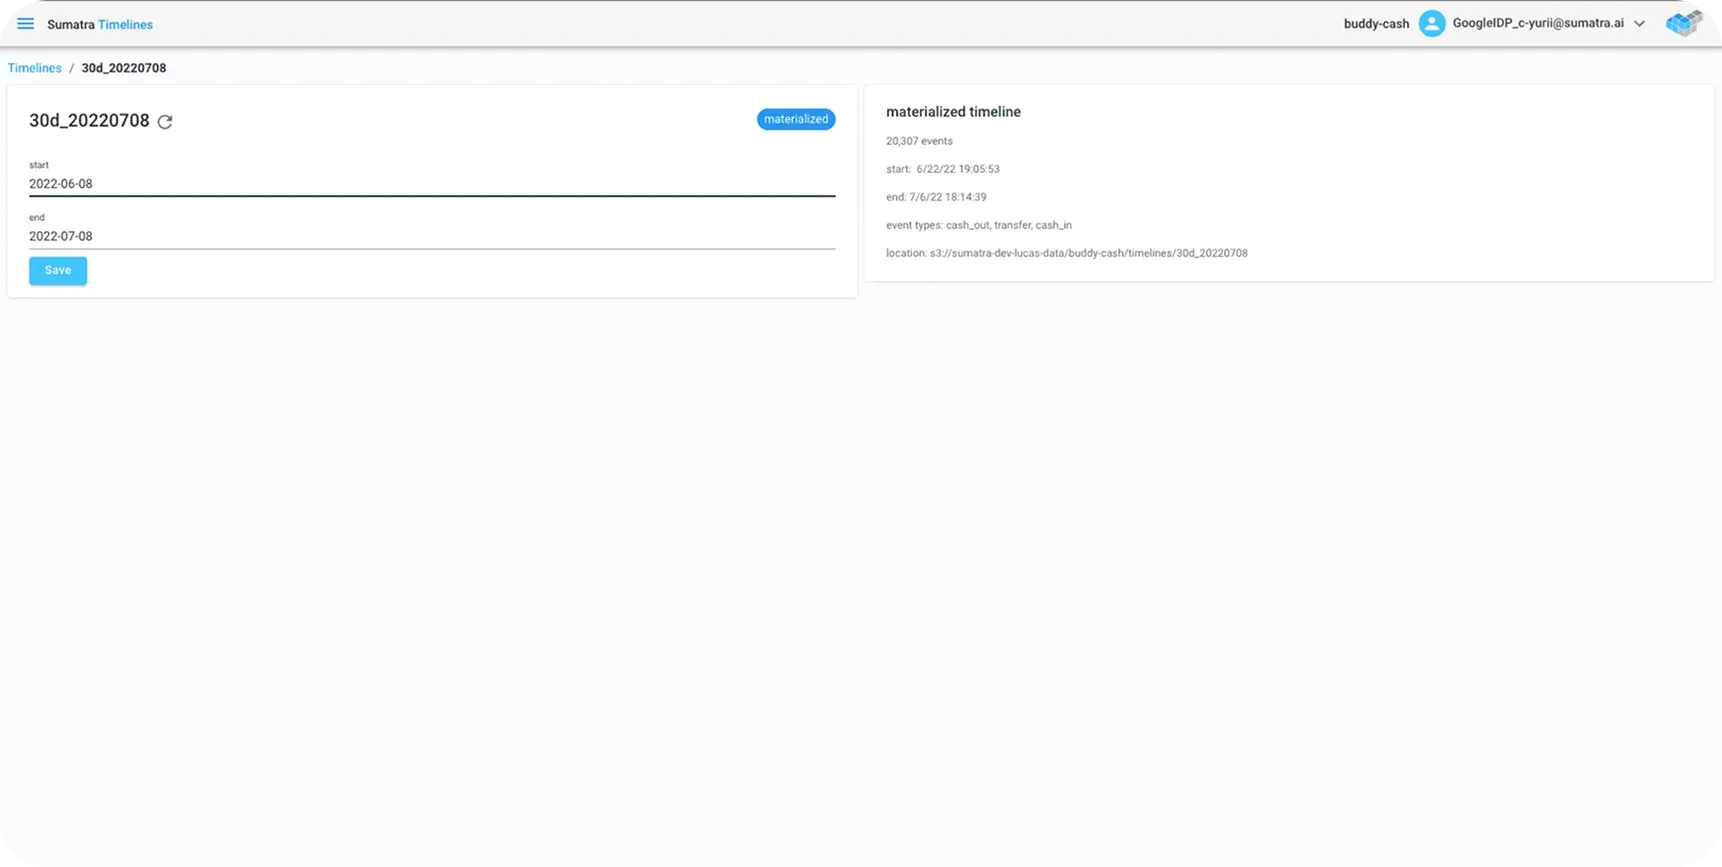Click the end date input field
Viewport: 1722px width, 867px height.
coord(431,236)
